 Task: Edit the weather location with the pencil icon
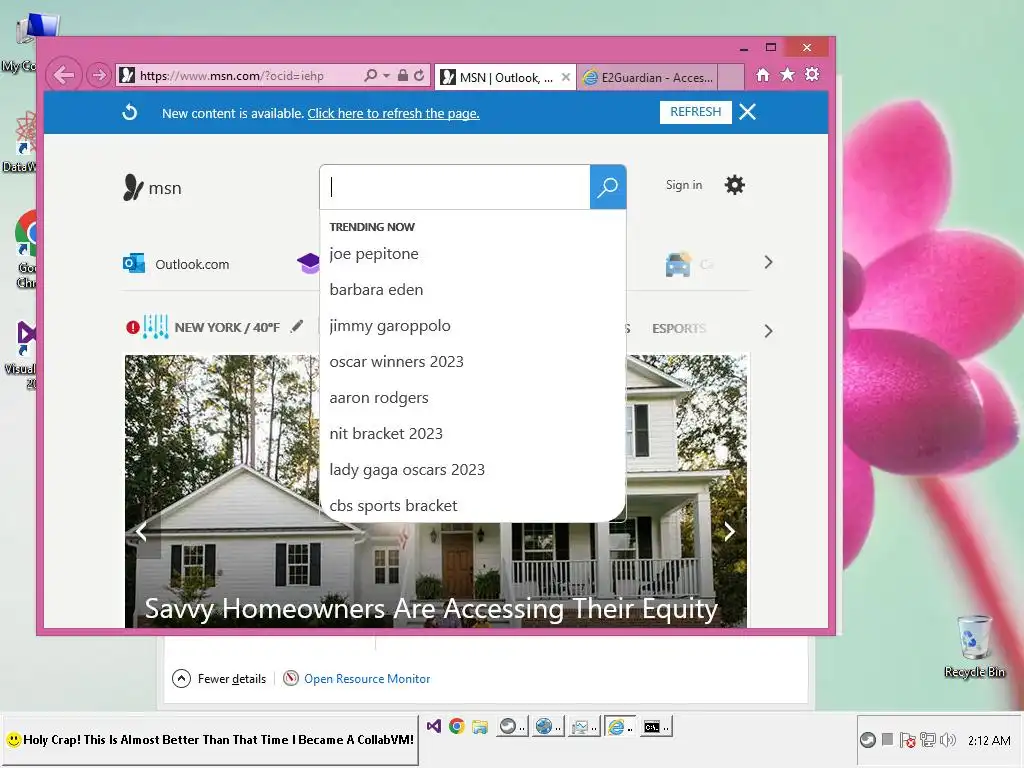(297, 326)
